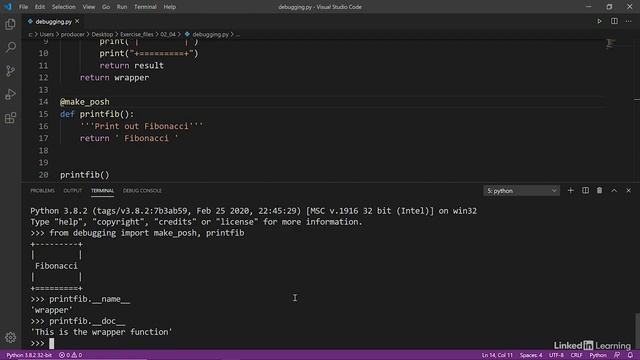The image size is (640, 360).
Task: Select Python 3.8.2 32-bit interpreter in status bar
Action: pyautogui.click(x=29, y=355)
